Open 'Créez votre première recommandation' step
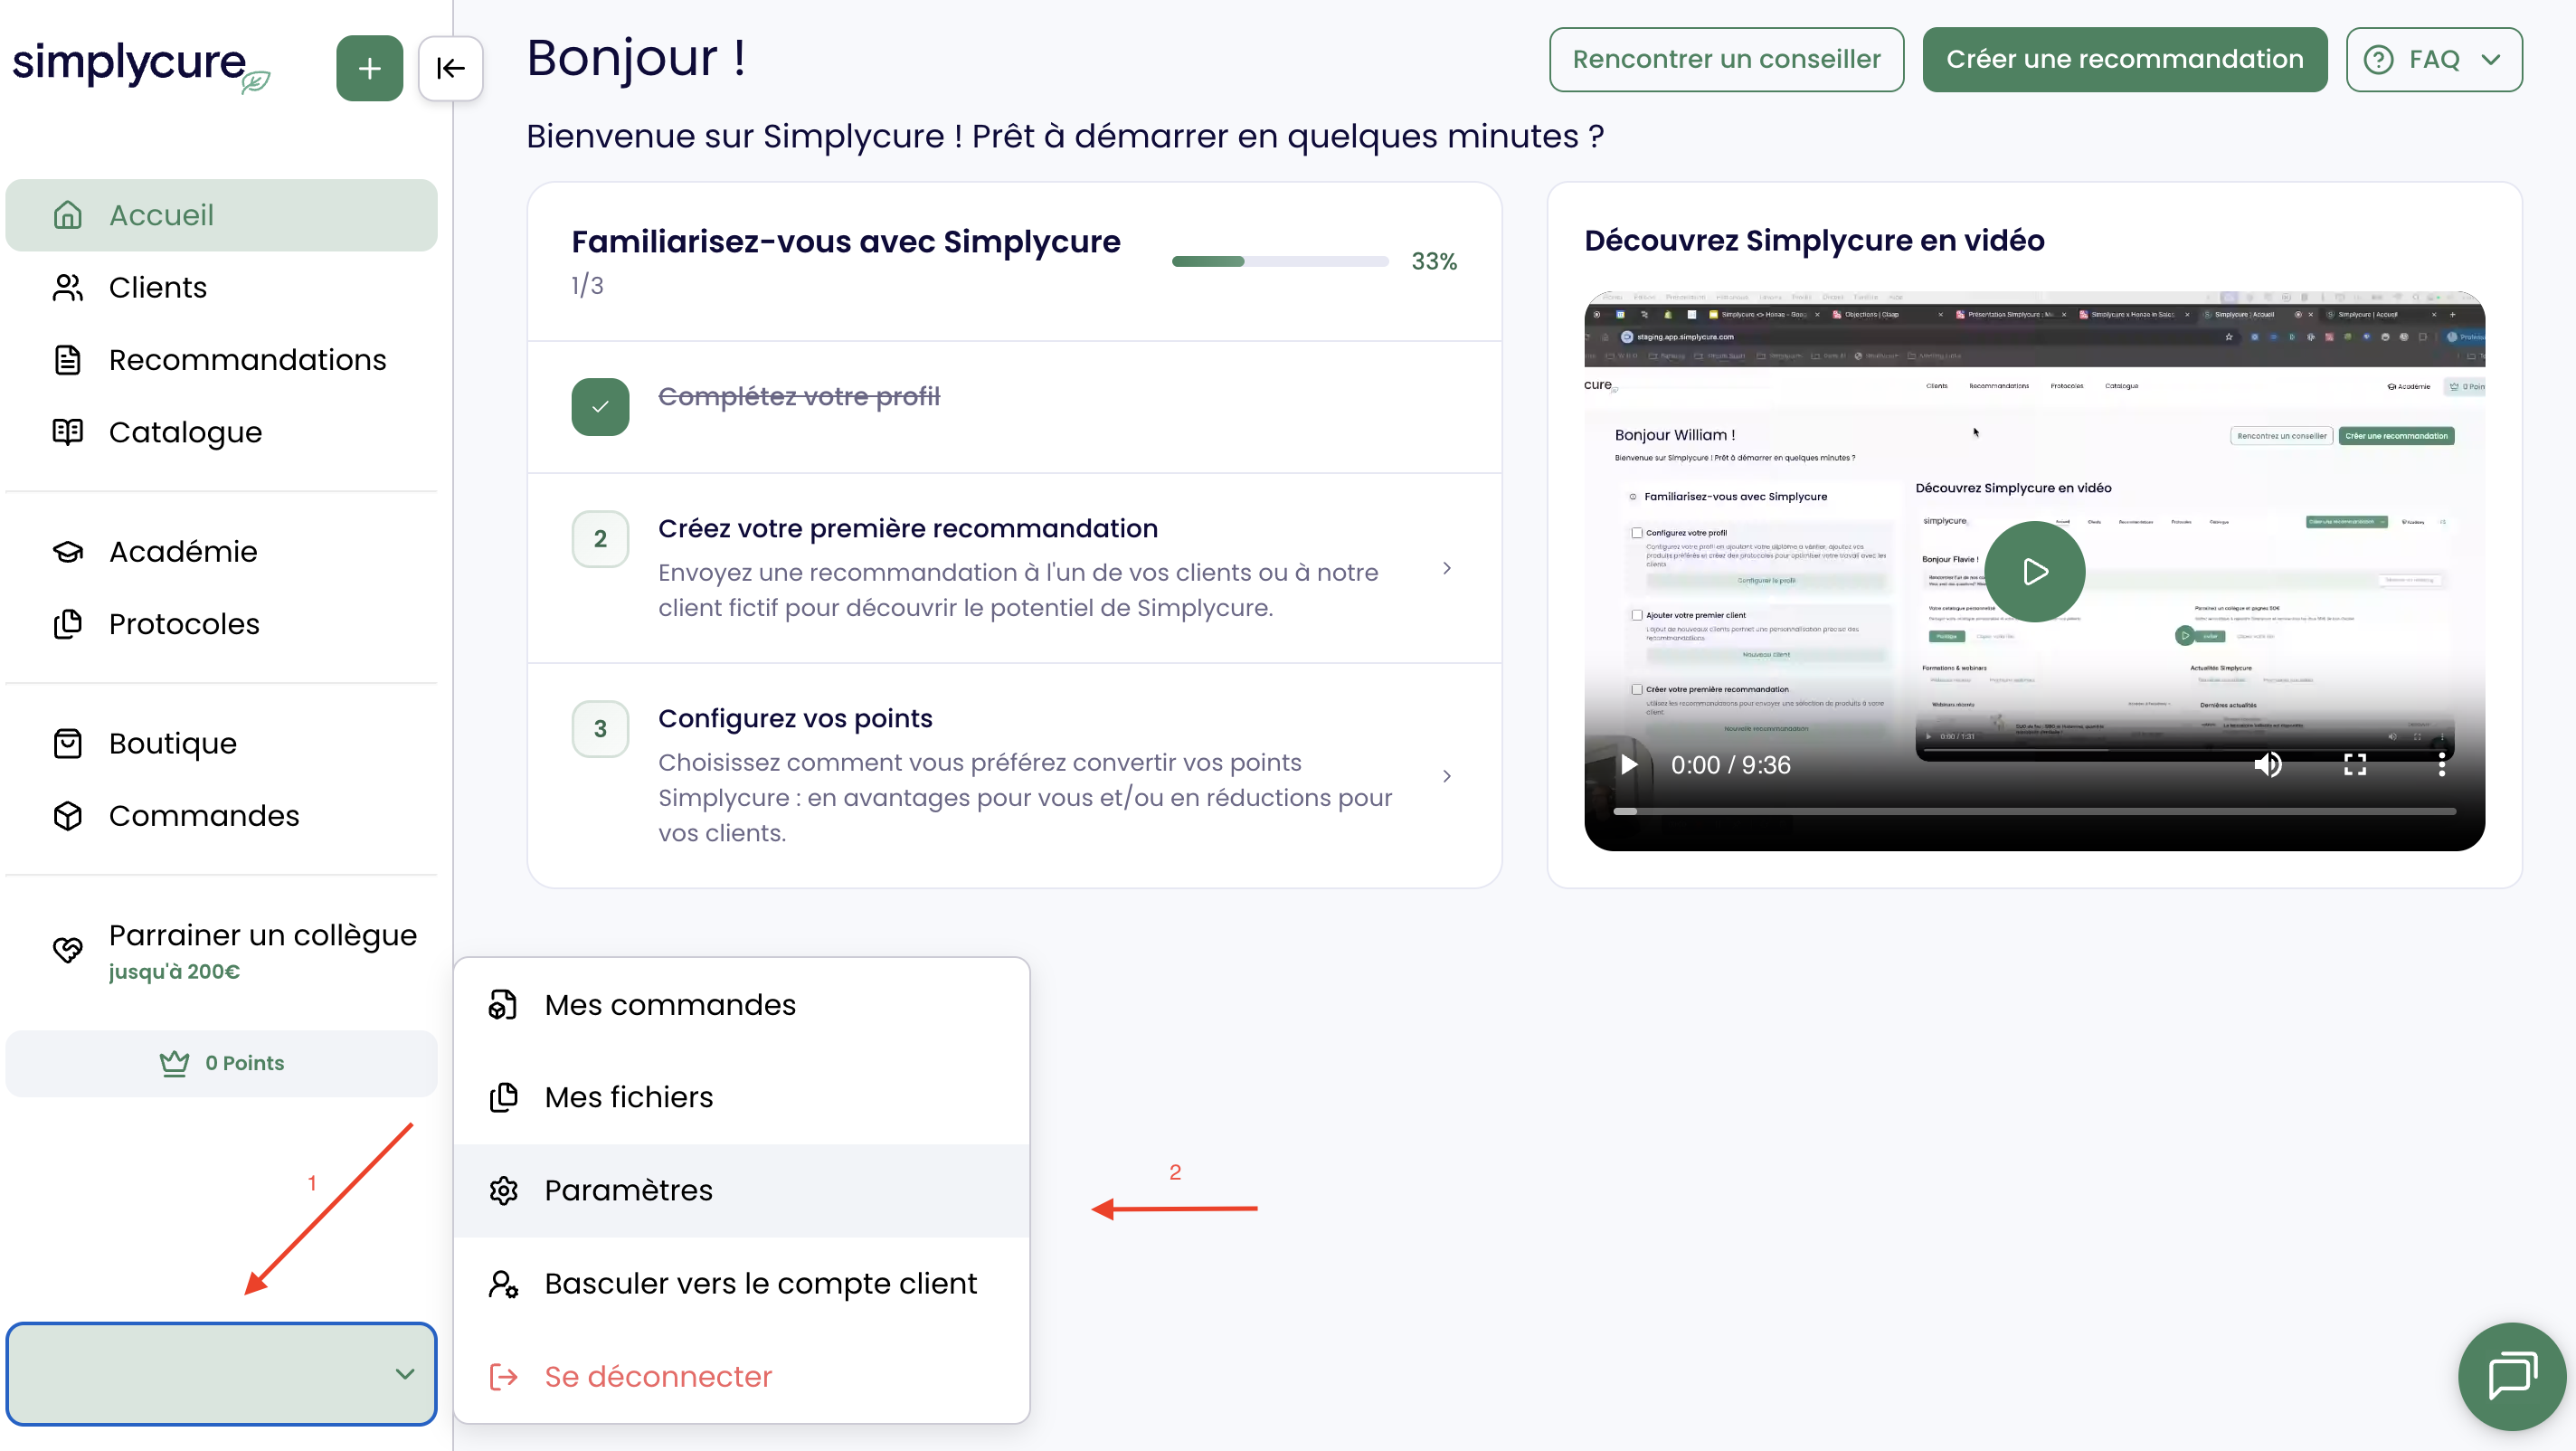This screenshot has height=1451, width=2576. coord(1014,567)
